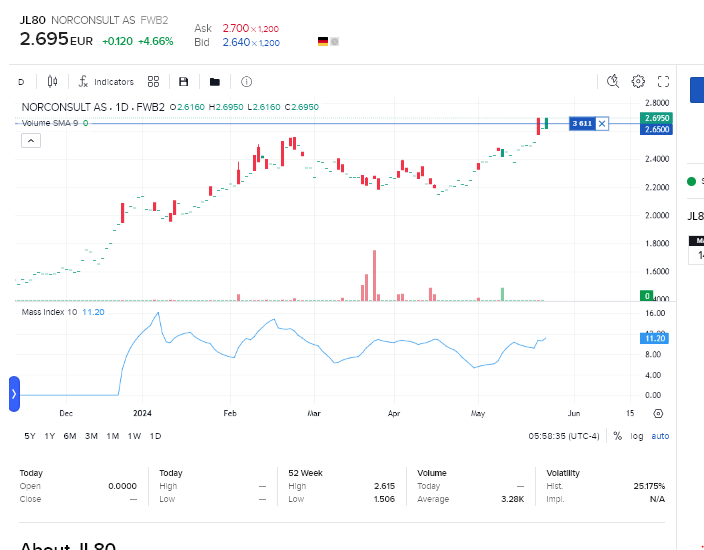This screenshot has height=550, width=704.
Task: Open chart settings gear icon
Action: click(x=638, y=81)
